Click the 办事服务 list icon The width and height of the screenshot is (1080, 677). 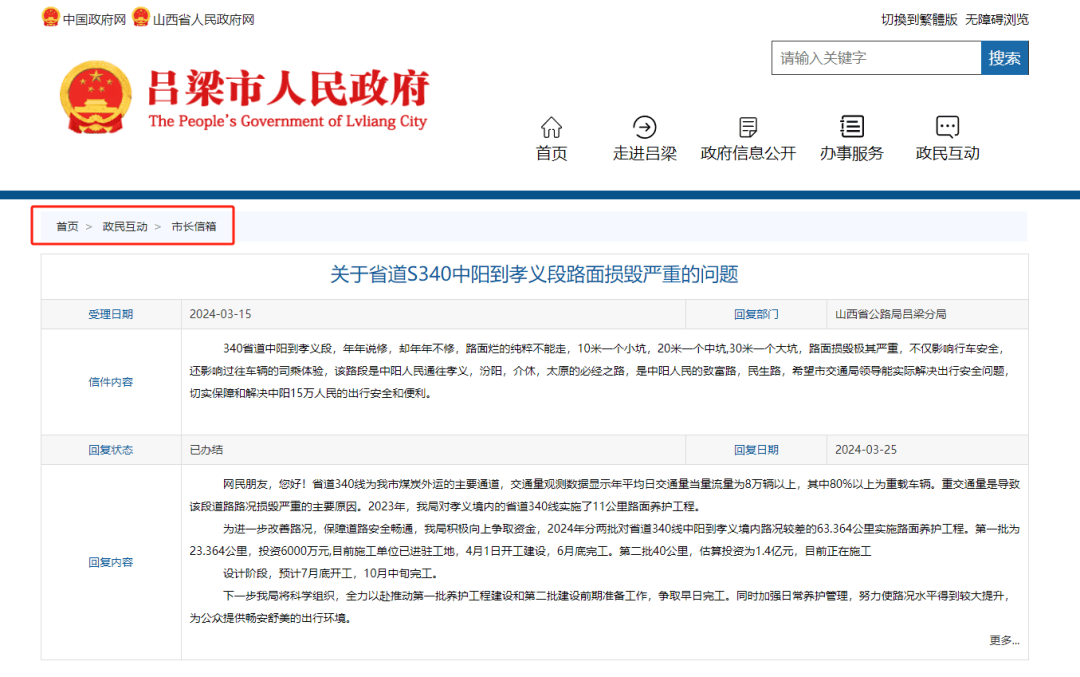[x=852, y=127]
